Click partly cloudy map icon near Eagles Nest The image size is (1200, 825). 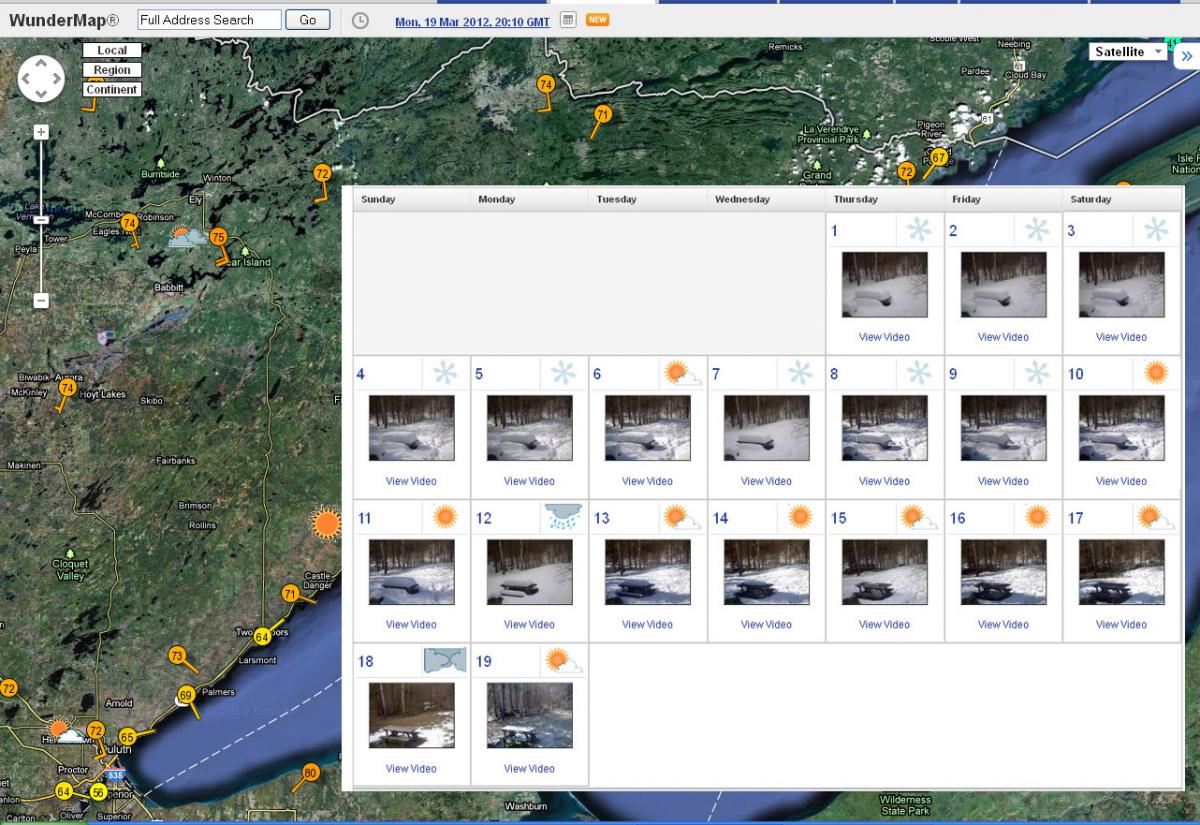pyautogui.click(x=186, y=237)
